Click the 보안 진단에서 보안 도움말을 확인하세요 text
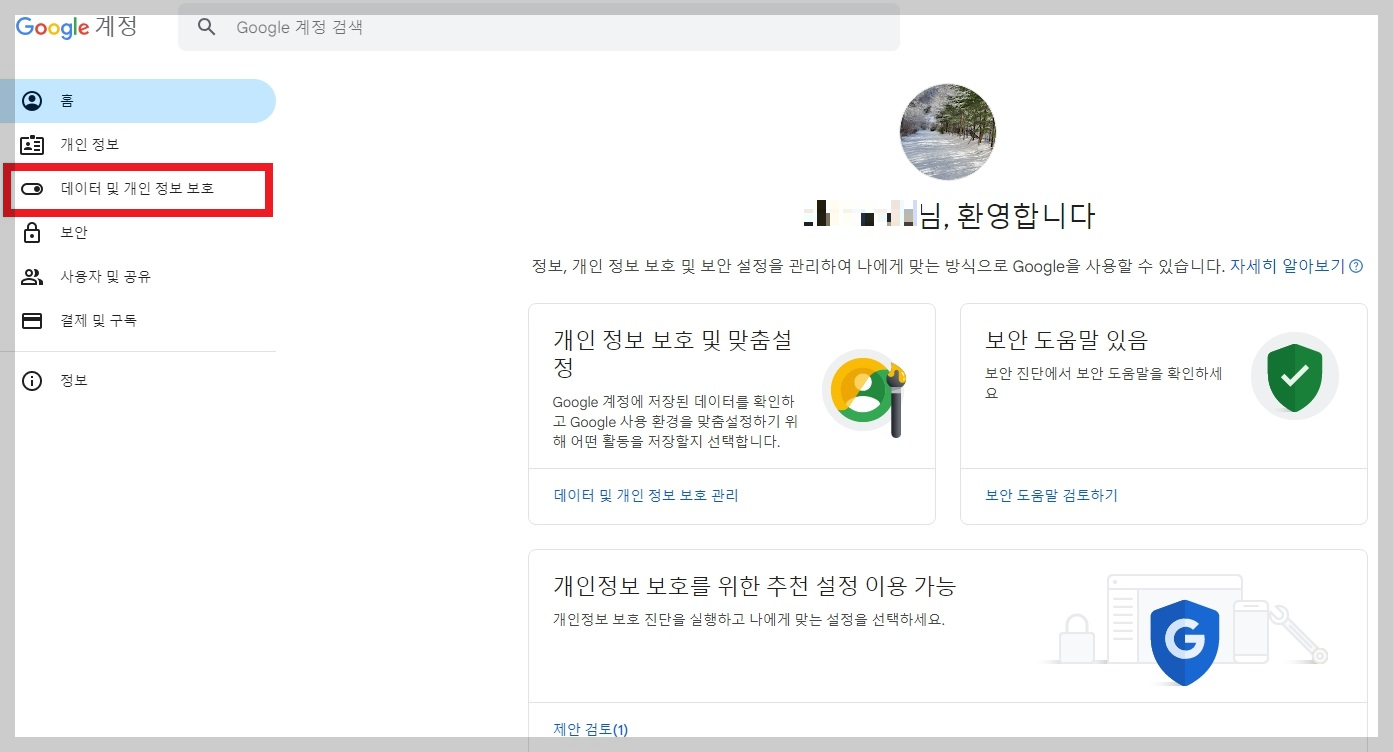The width and height of the screenshot is (1393, 752). point(1104,383)
